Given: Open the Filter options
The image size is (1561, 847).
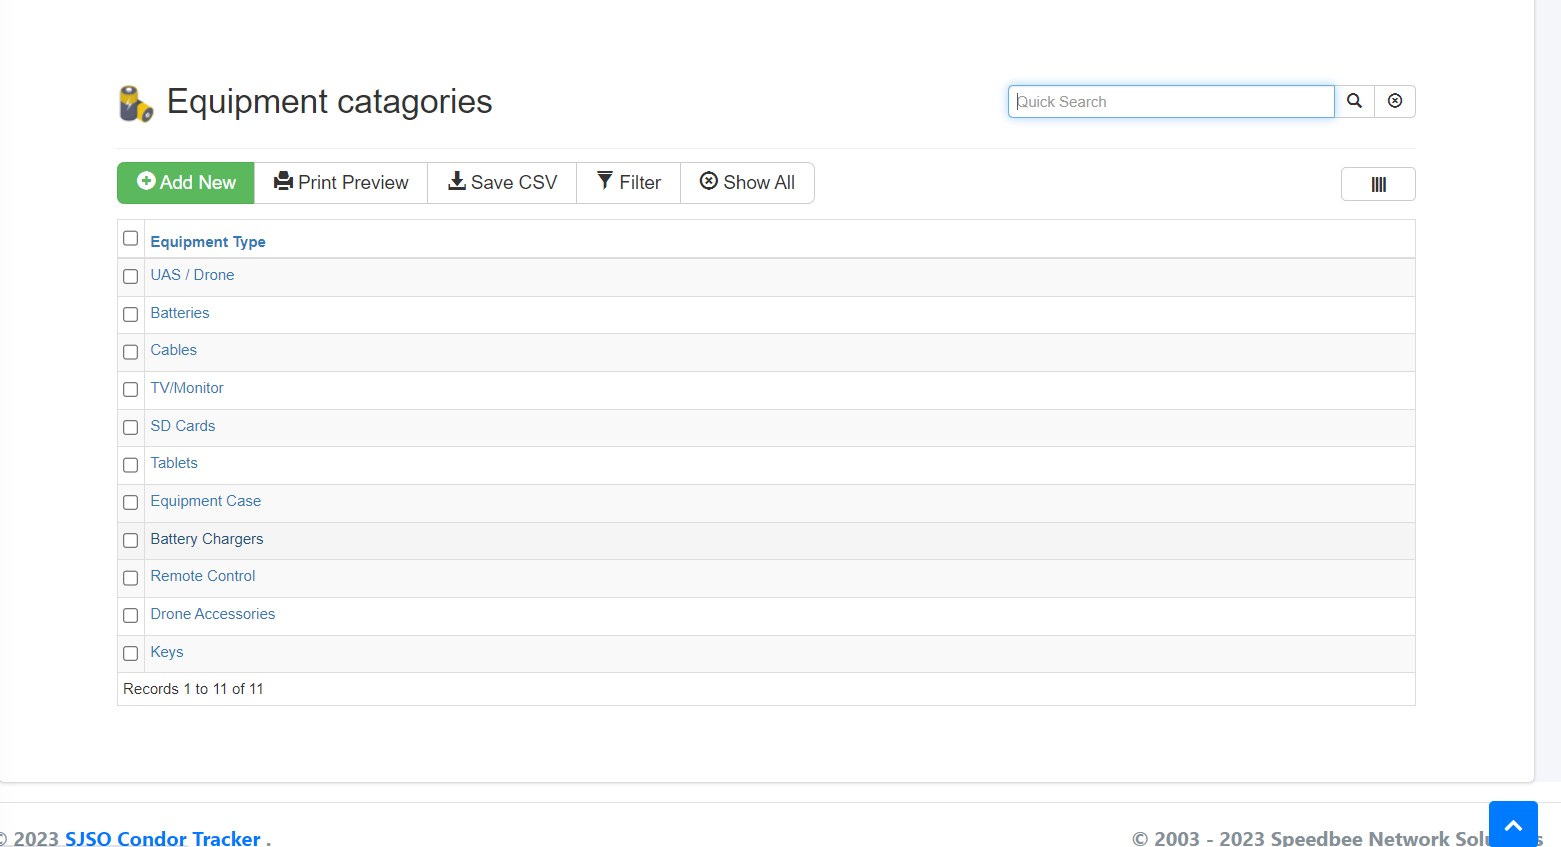Looking at the screenshot, I should [629, 183].
